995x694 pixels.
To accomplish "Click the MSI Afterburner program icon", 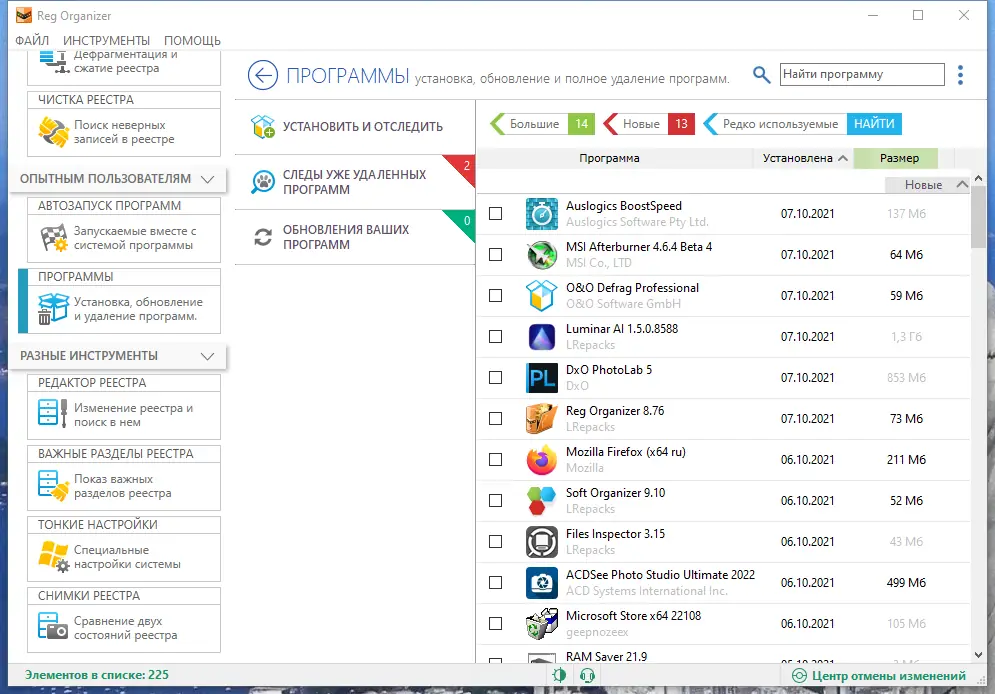I will click(541, 254).
